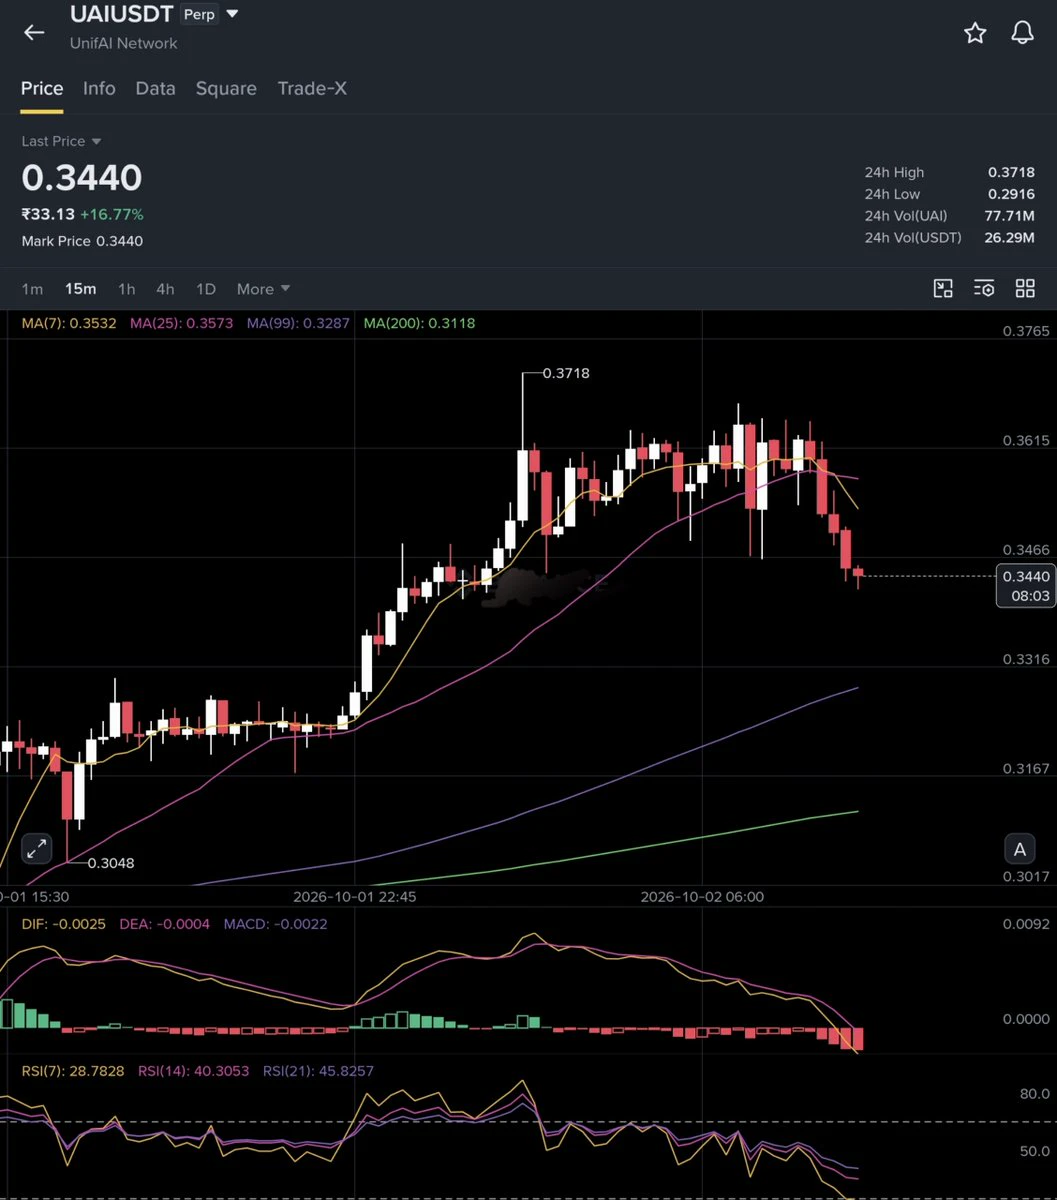Tap the 0.3718 high marker on chart

[x=566, y=373]
